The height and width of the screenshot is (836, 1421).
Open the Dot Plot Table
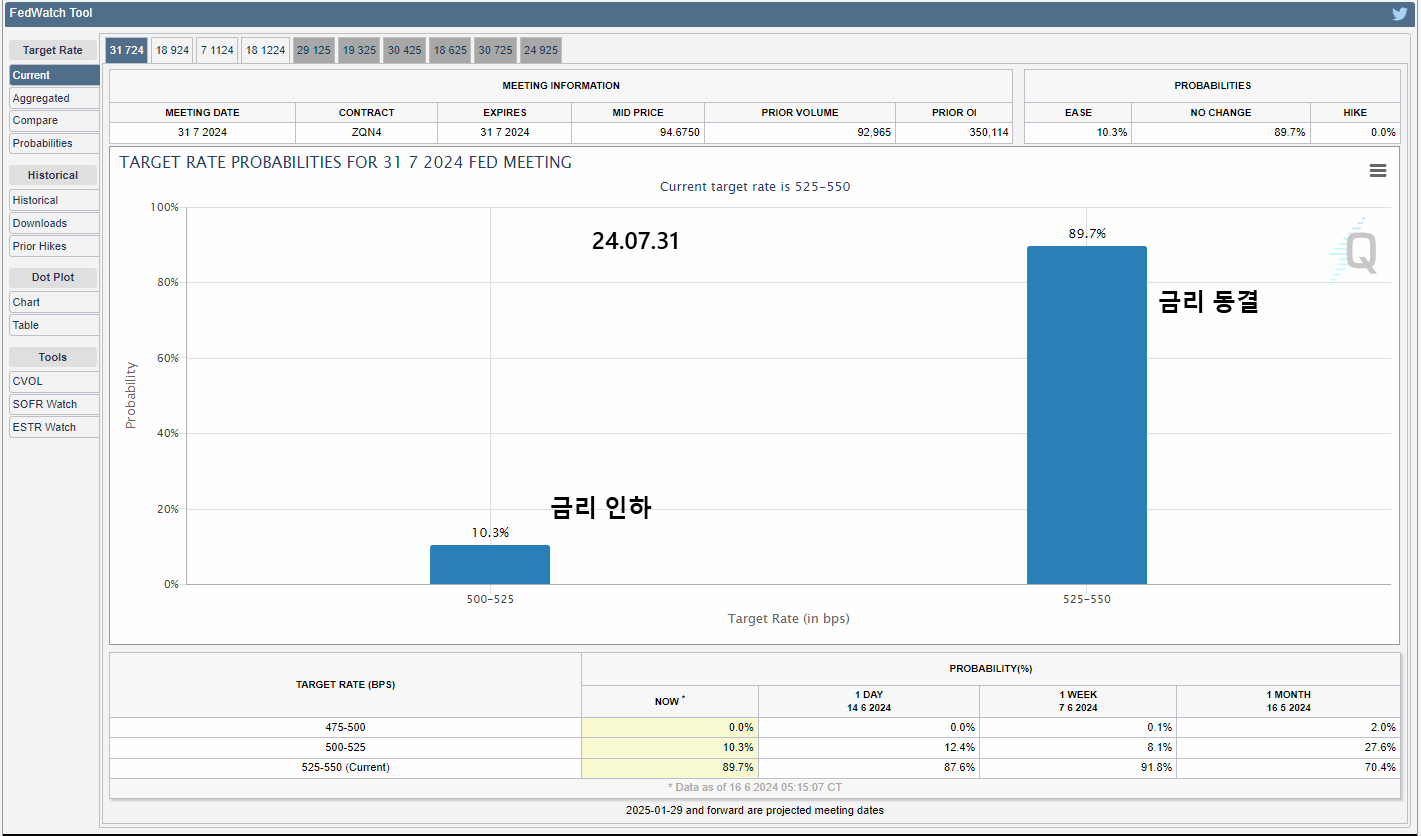tap(54, 325)
